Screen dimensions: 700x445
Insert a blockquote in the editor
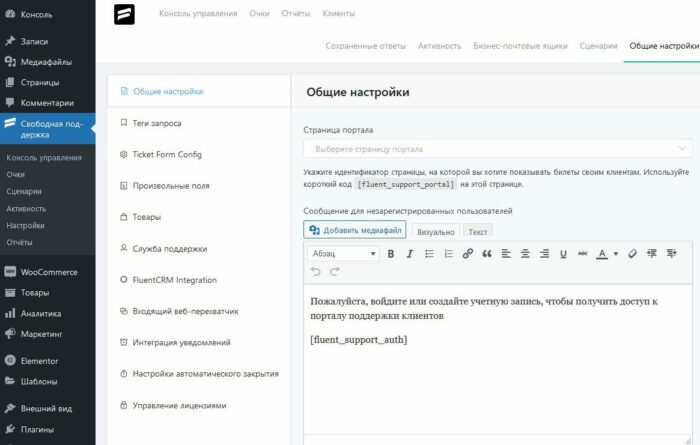pyautogui.click(x=487, y=254)
